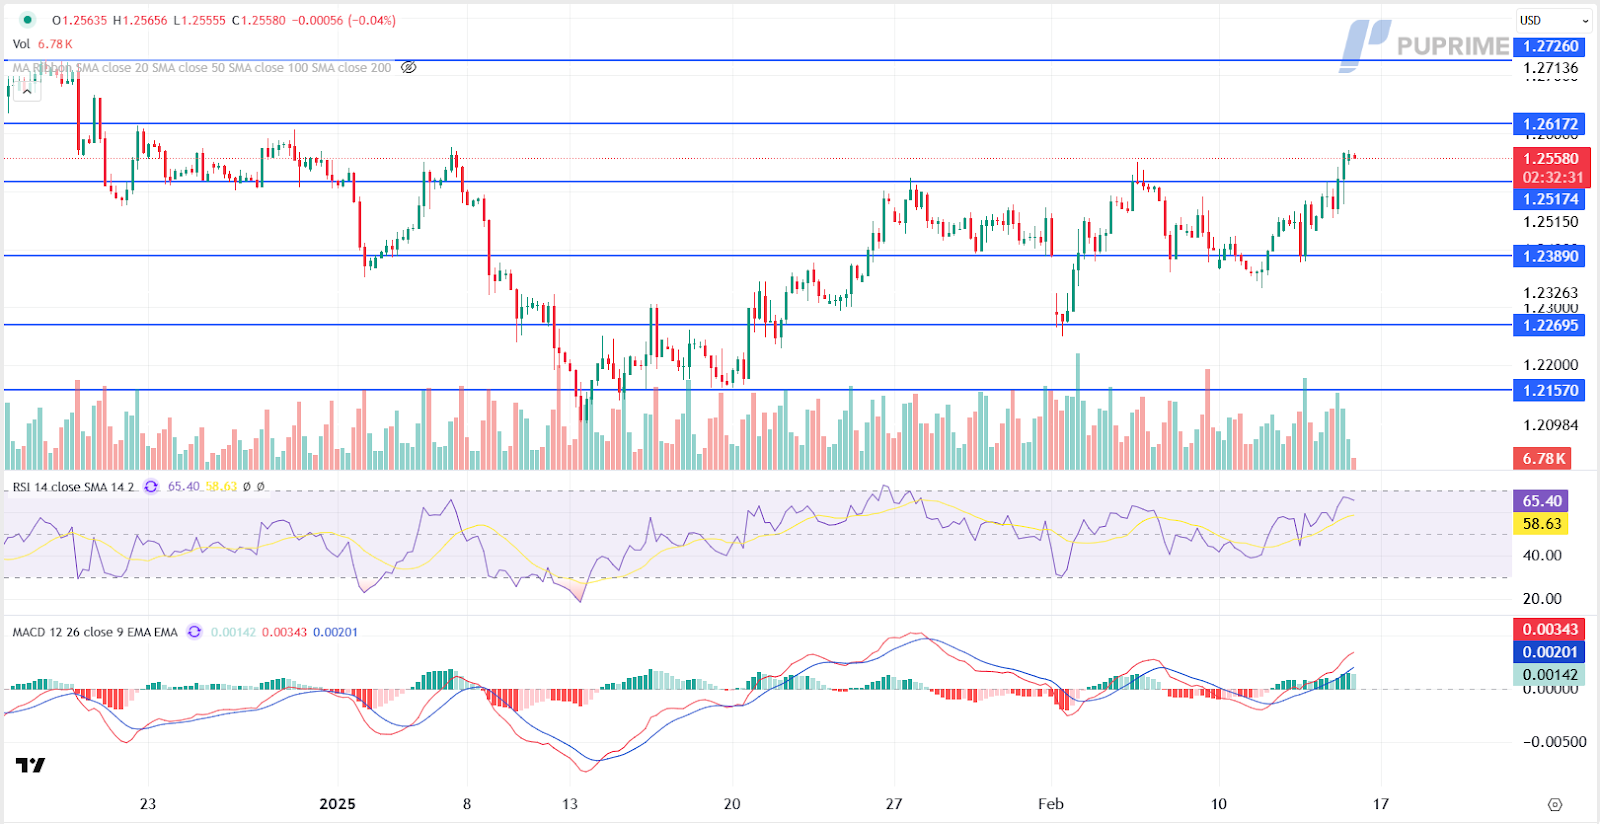Click the purple 65.40 RSI axis label
The width and height of the screenshot is (1600, 824).
pyautogui.click(x=1541, y=501)
